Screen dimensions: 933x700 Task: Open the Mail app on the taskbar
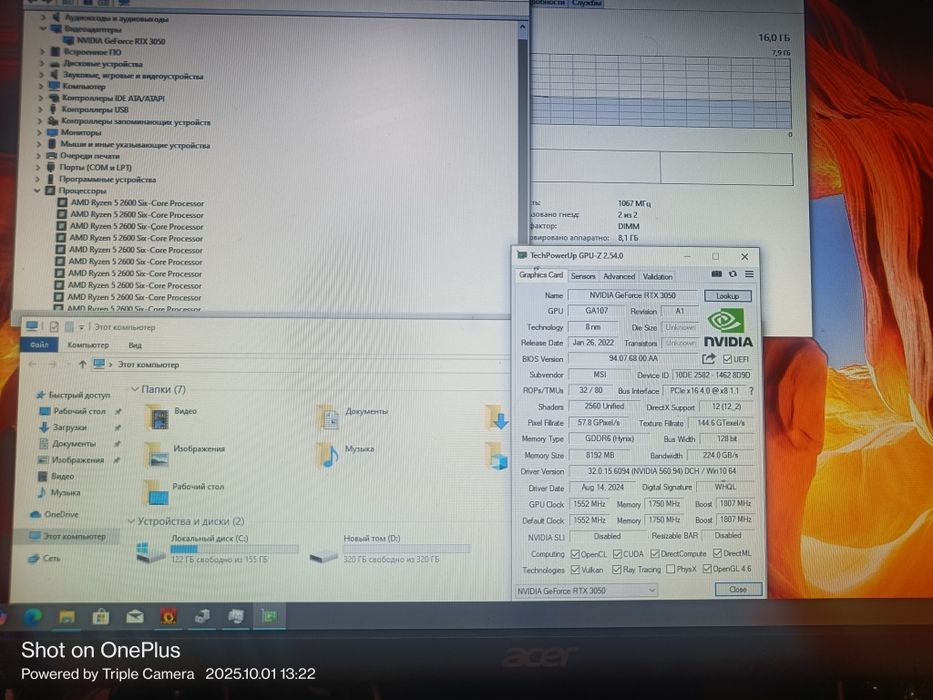[x=134, y=617]
